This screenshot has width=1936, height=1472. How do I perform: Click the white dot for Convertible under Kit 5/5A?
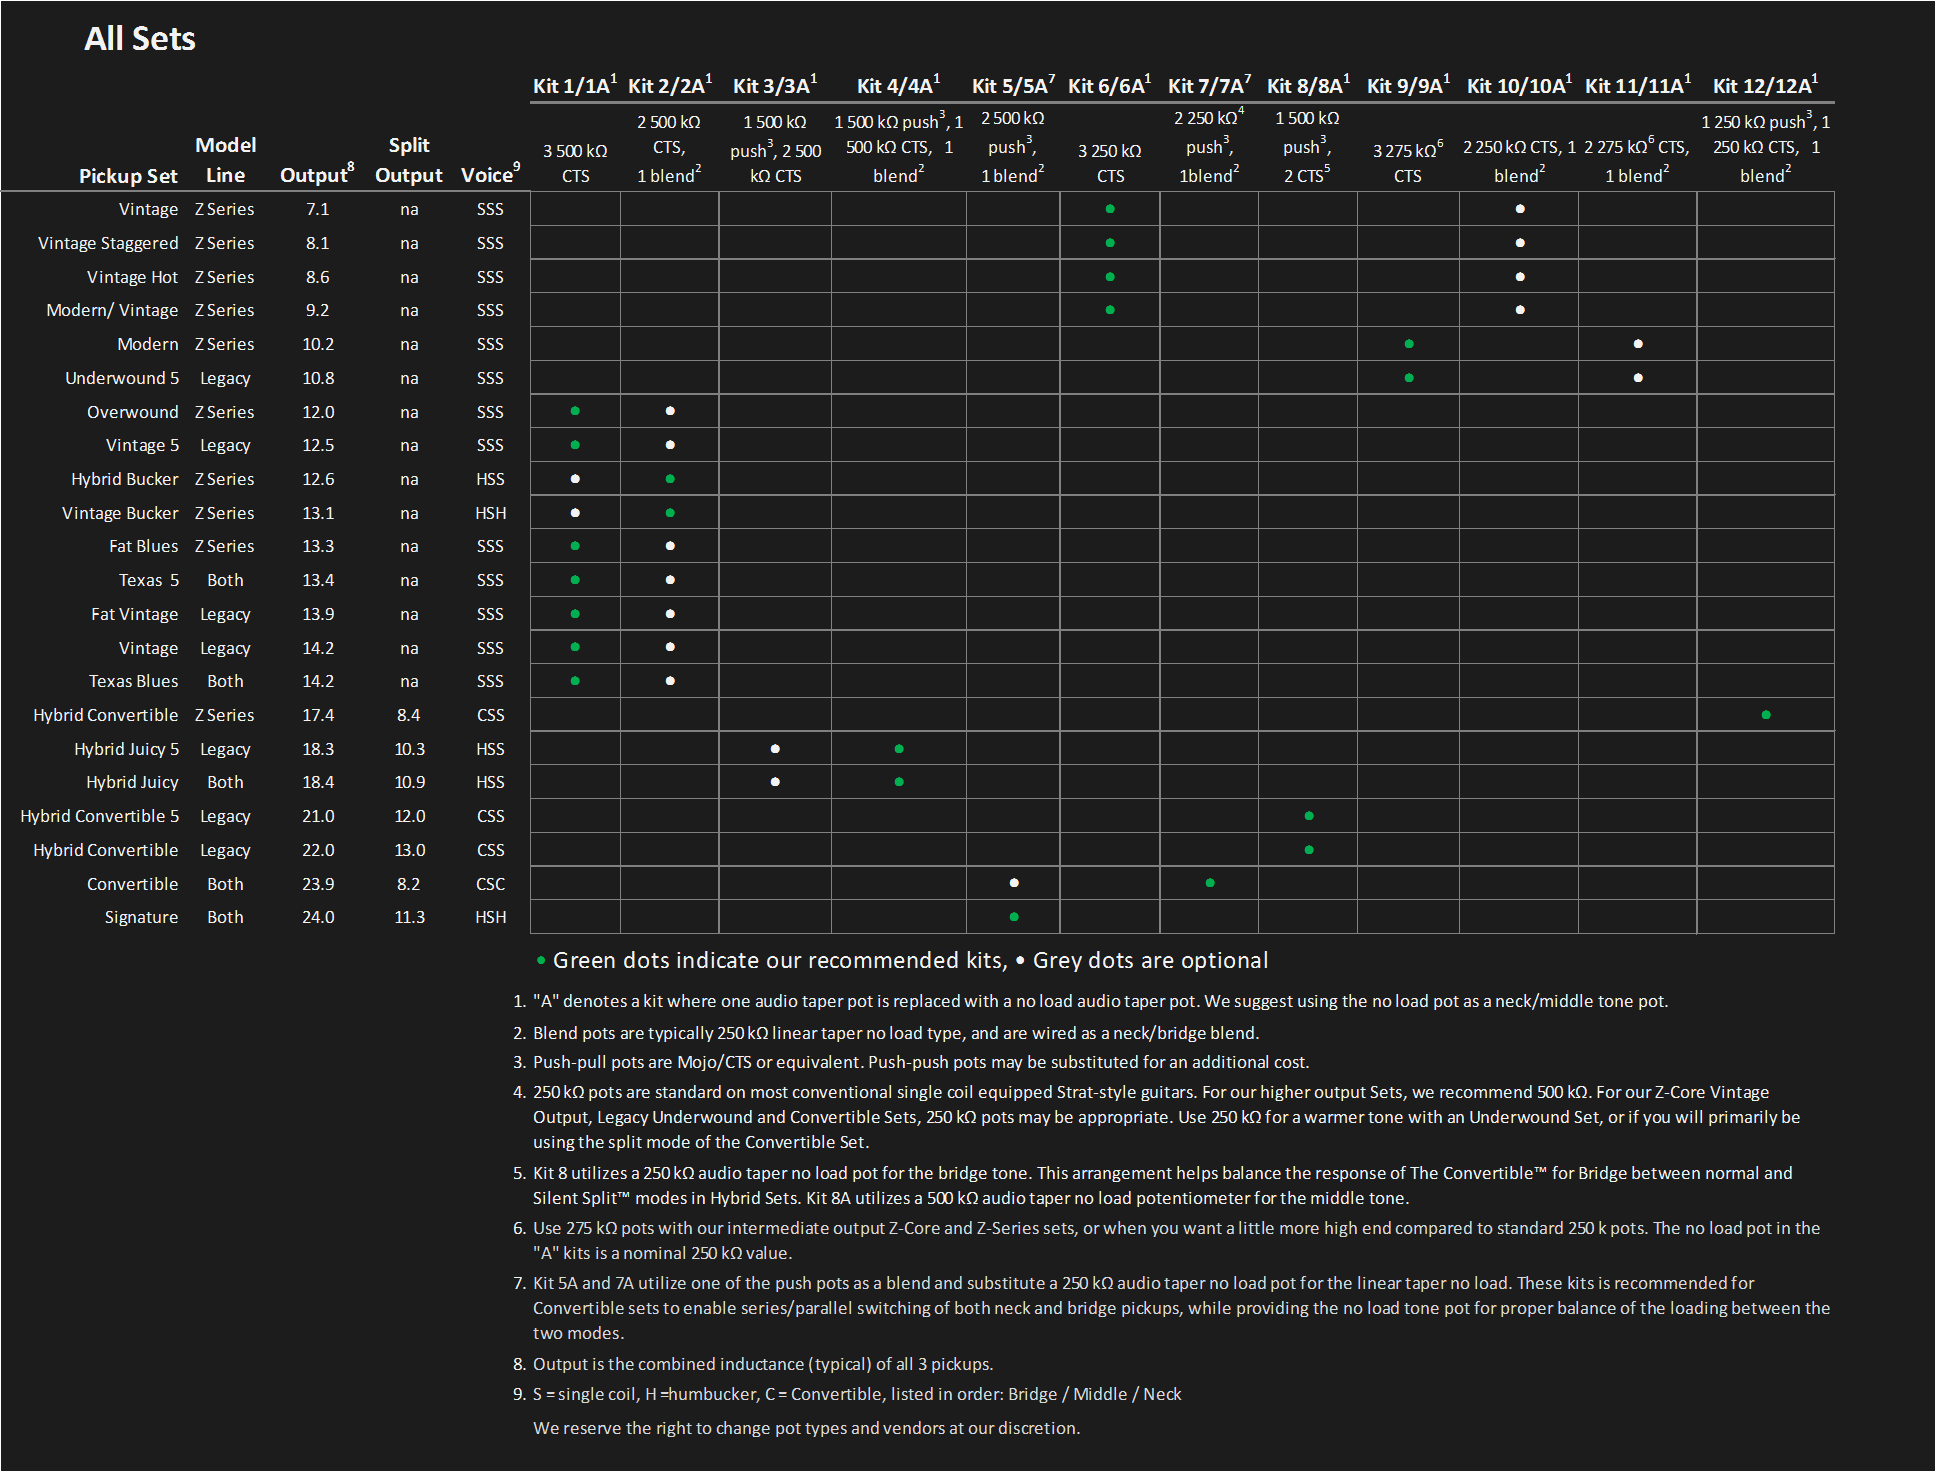point(1014,883)
